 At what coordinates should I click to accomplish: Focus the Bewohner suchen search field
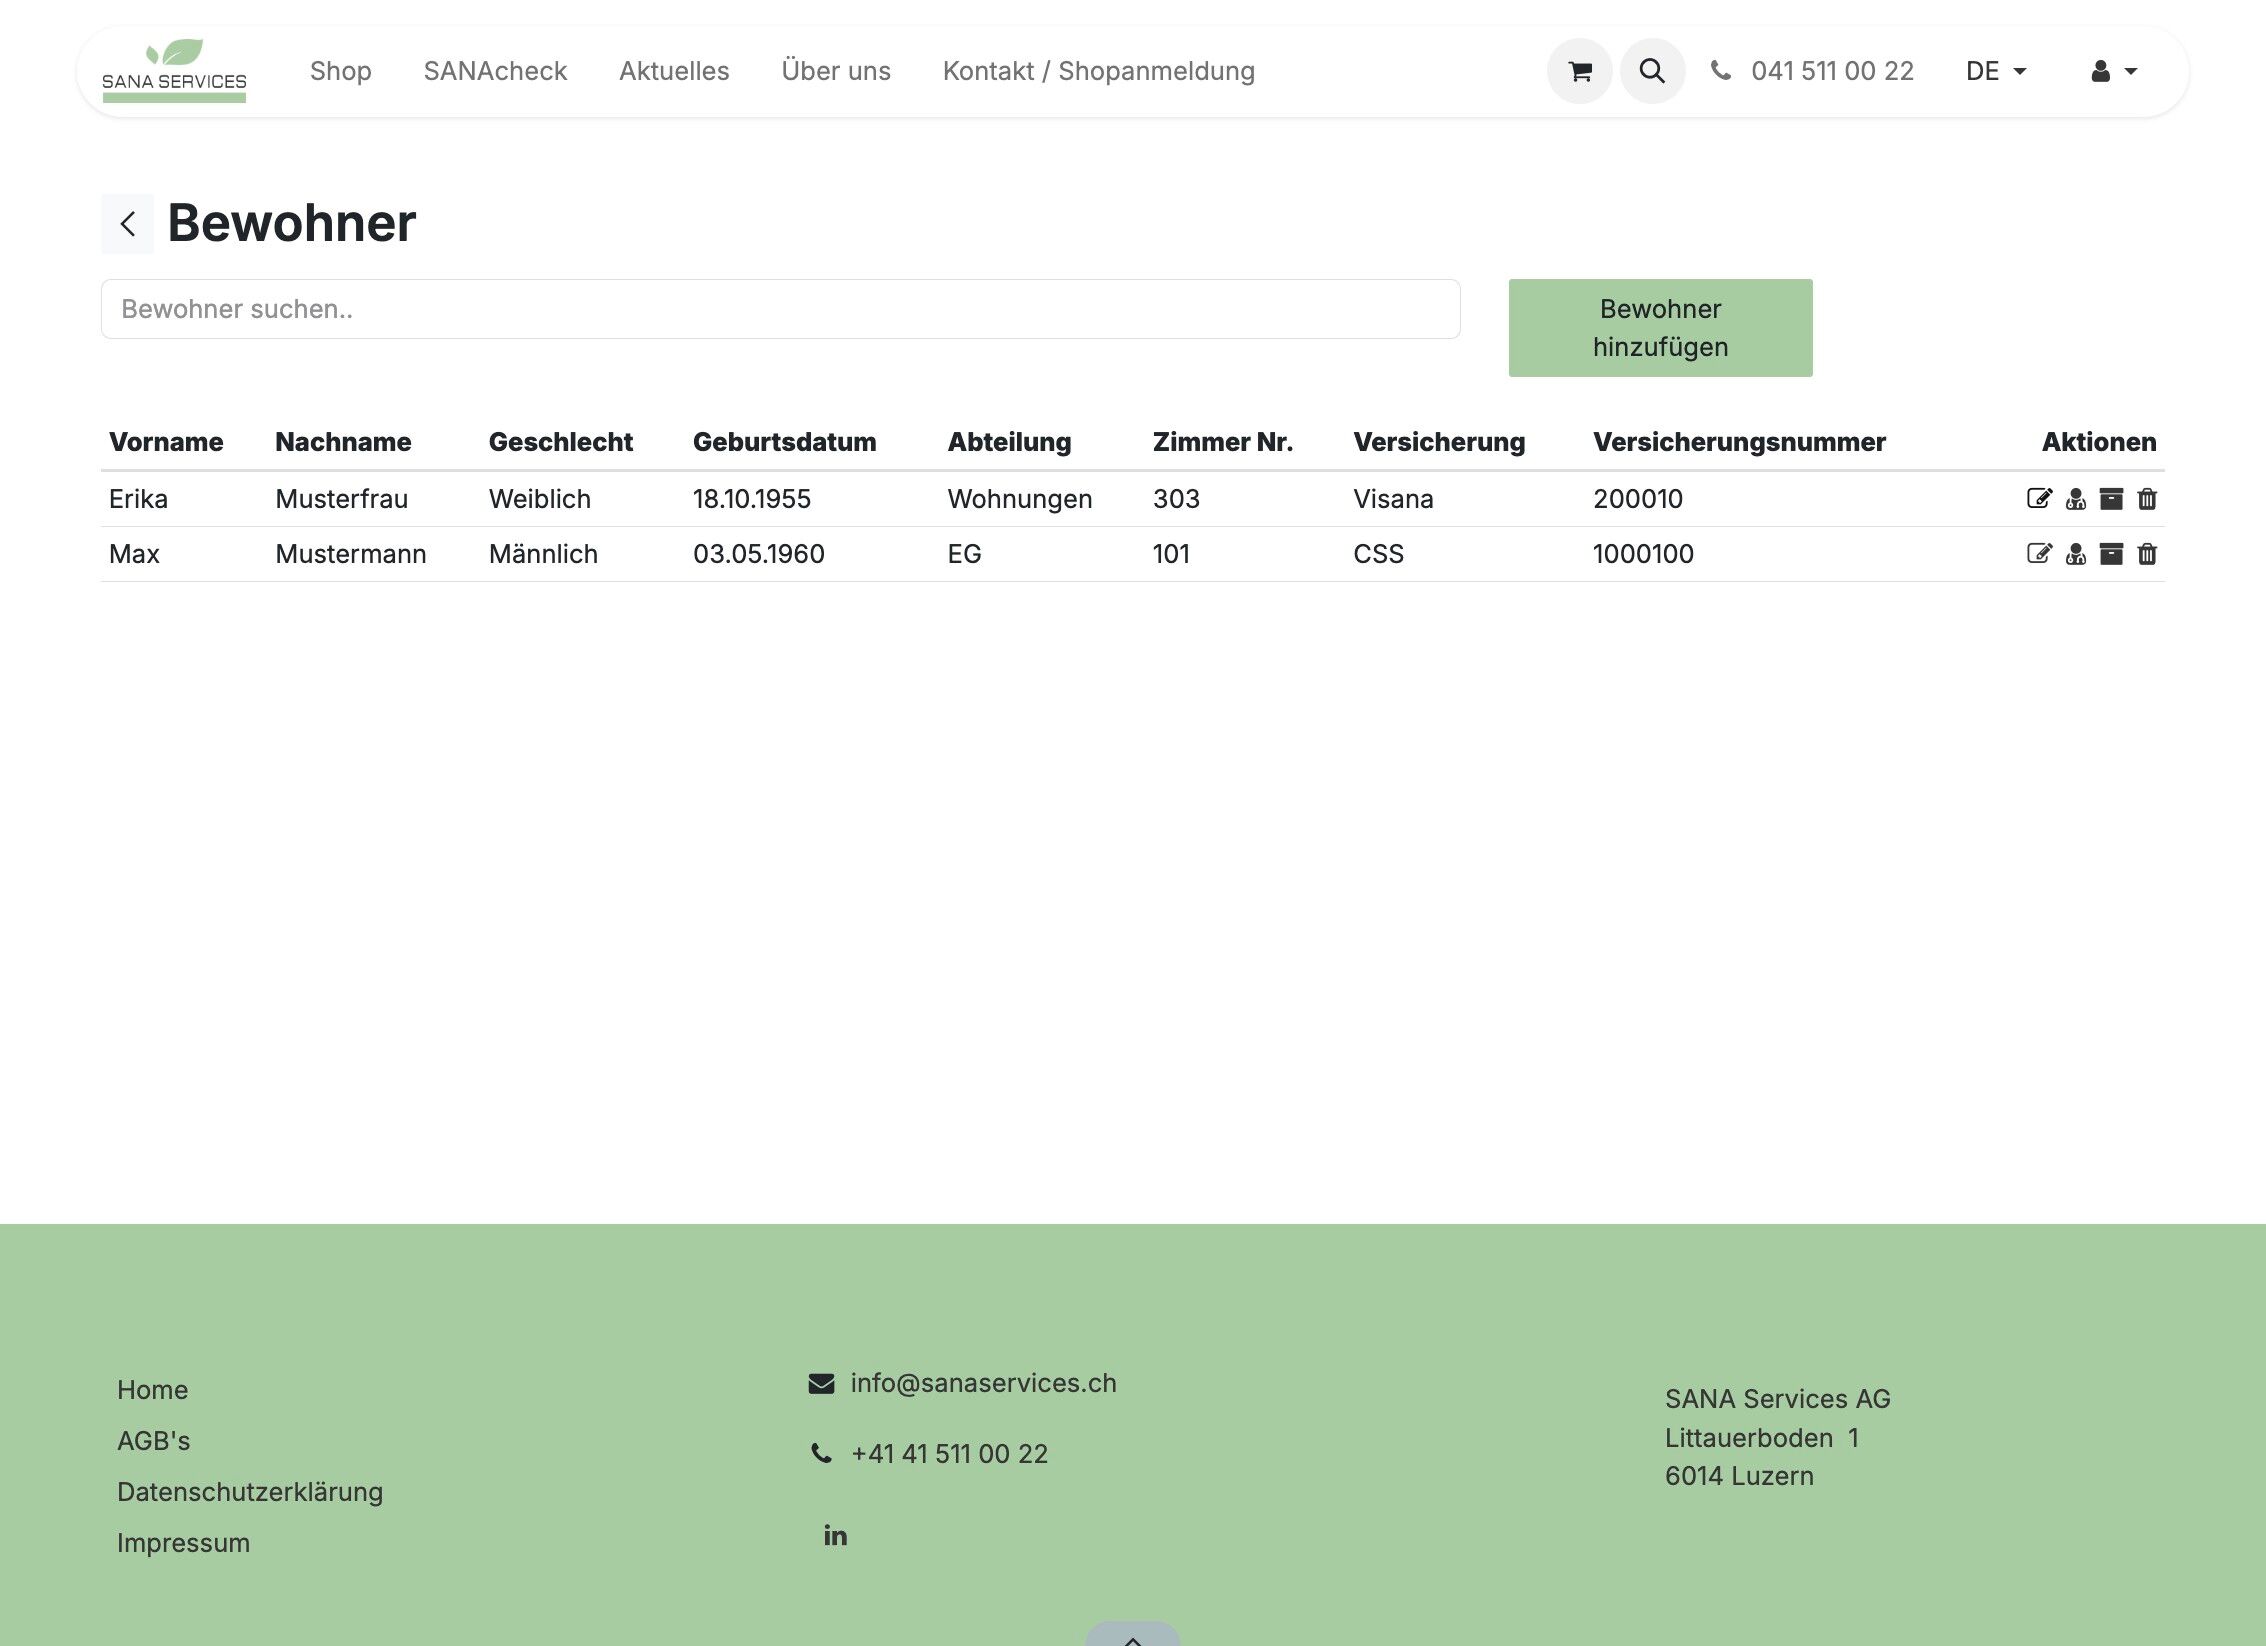pyautogui.click(x=780, y=309)
